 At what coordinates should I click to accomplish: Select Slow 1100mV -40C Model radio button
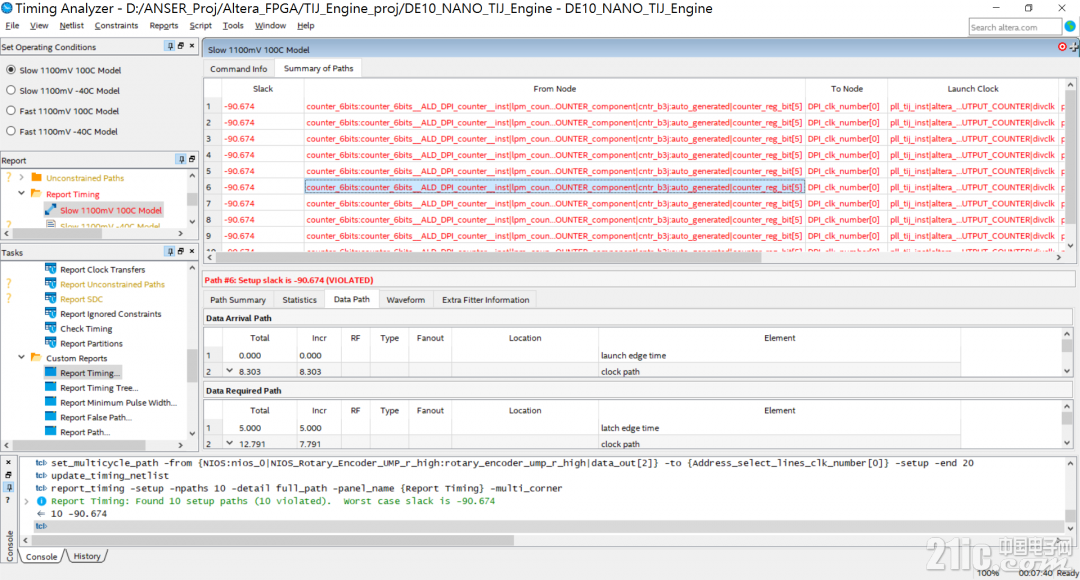tap(11, 90)
